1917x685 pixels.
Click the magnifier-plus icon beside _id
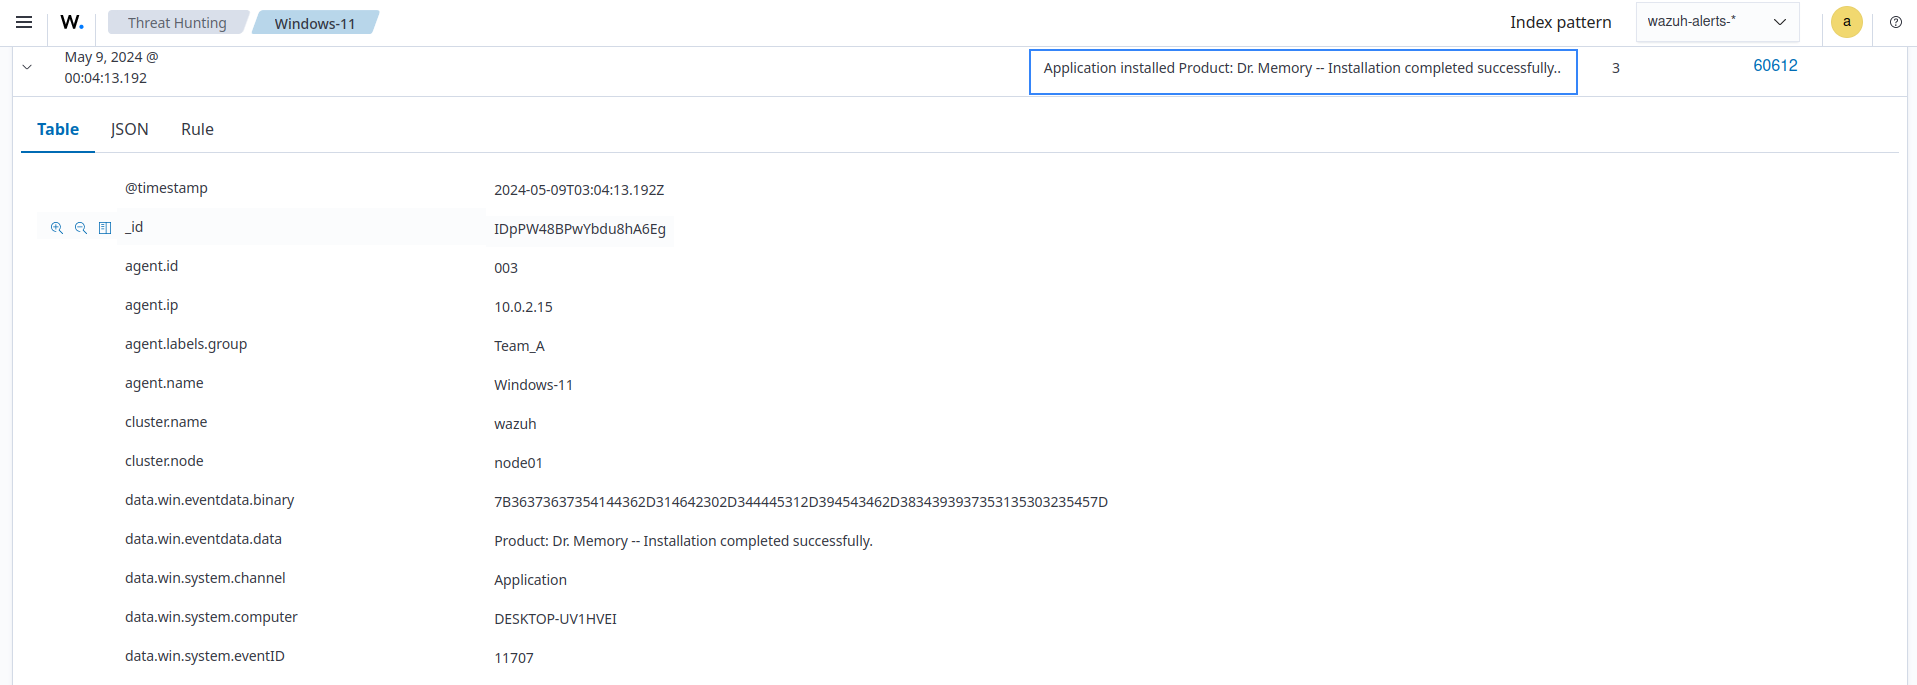(57, 227)
